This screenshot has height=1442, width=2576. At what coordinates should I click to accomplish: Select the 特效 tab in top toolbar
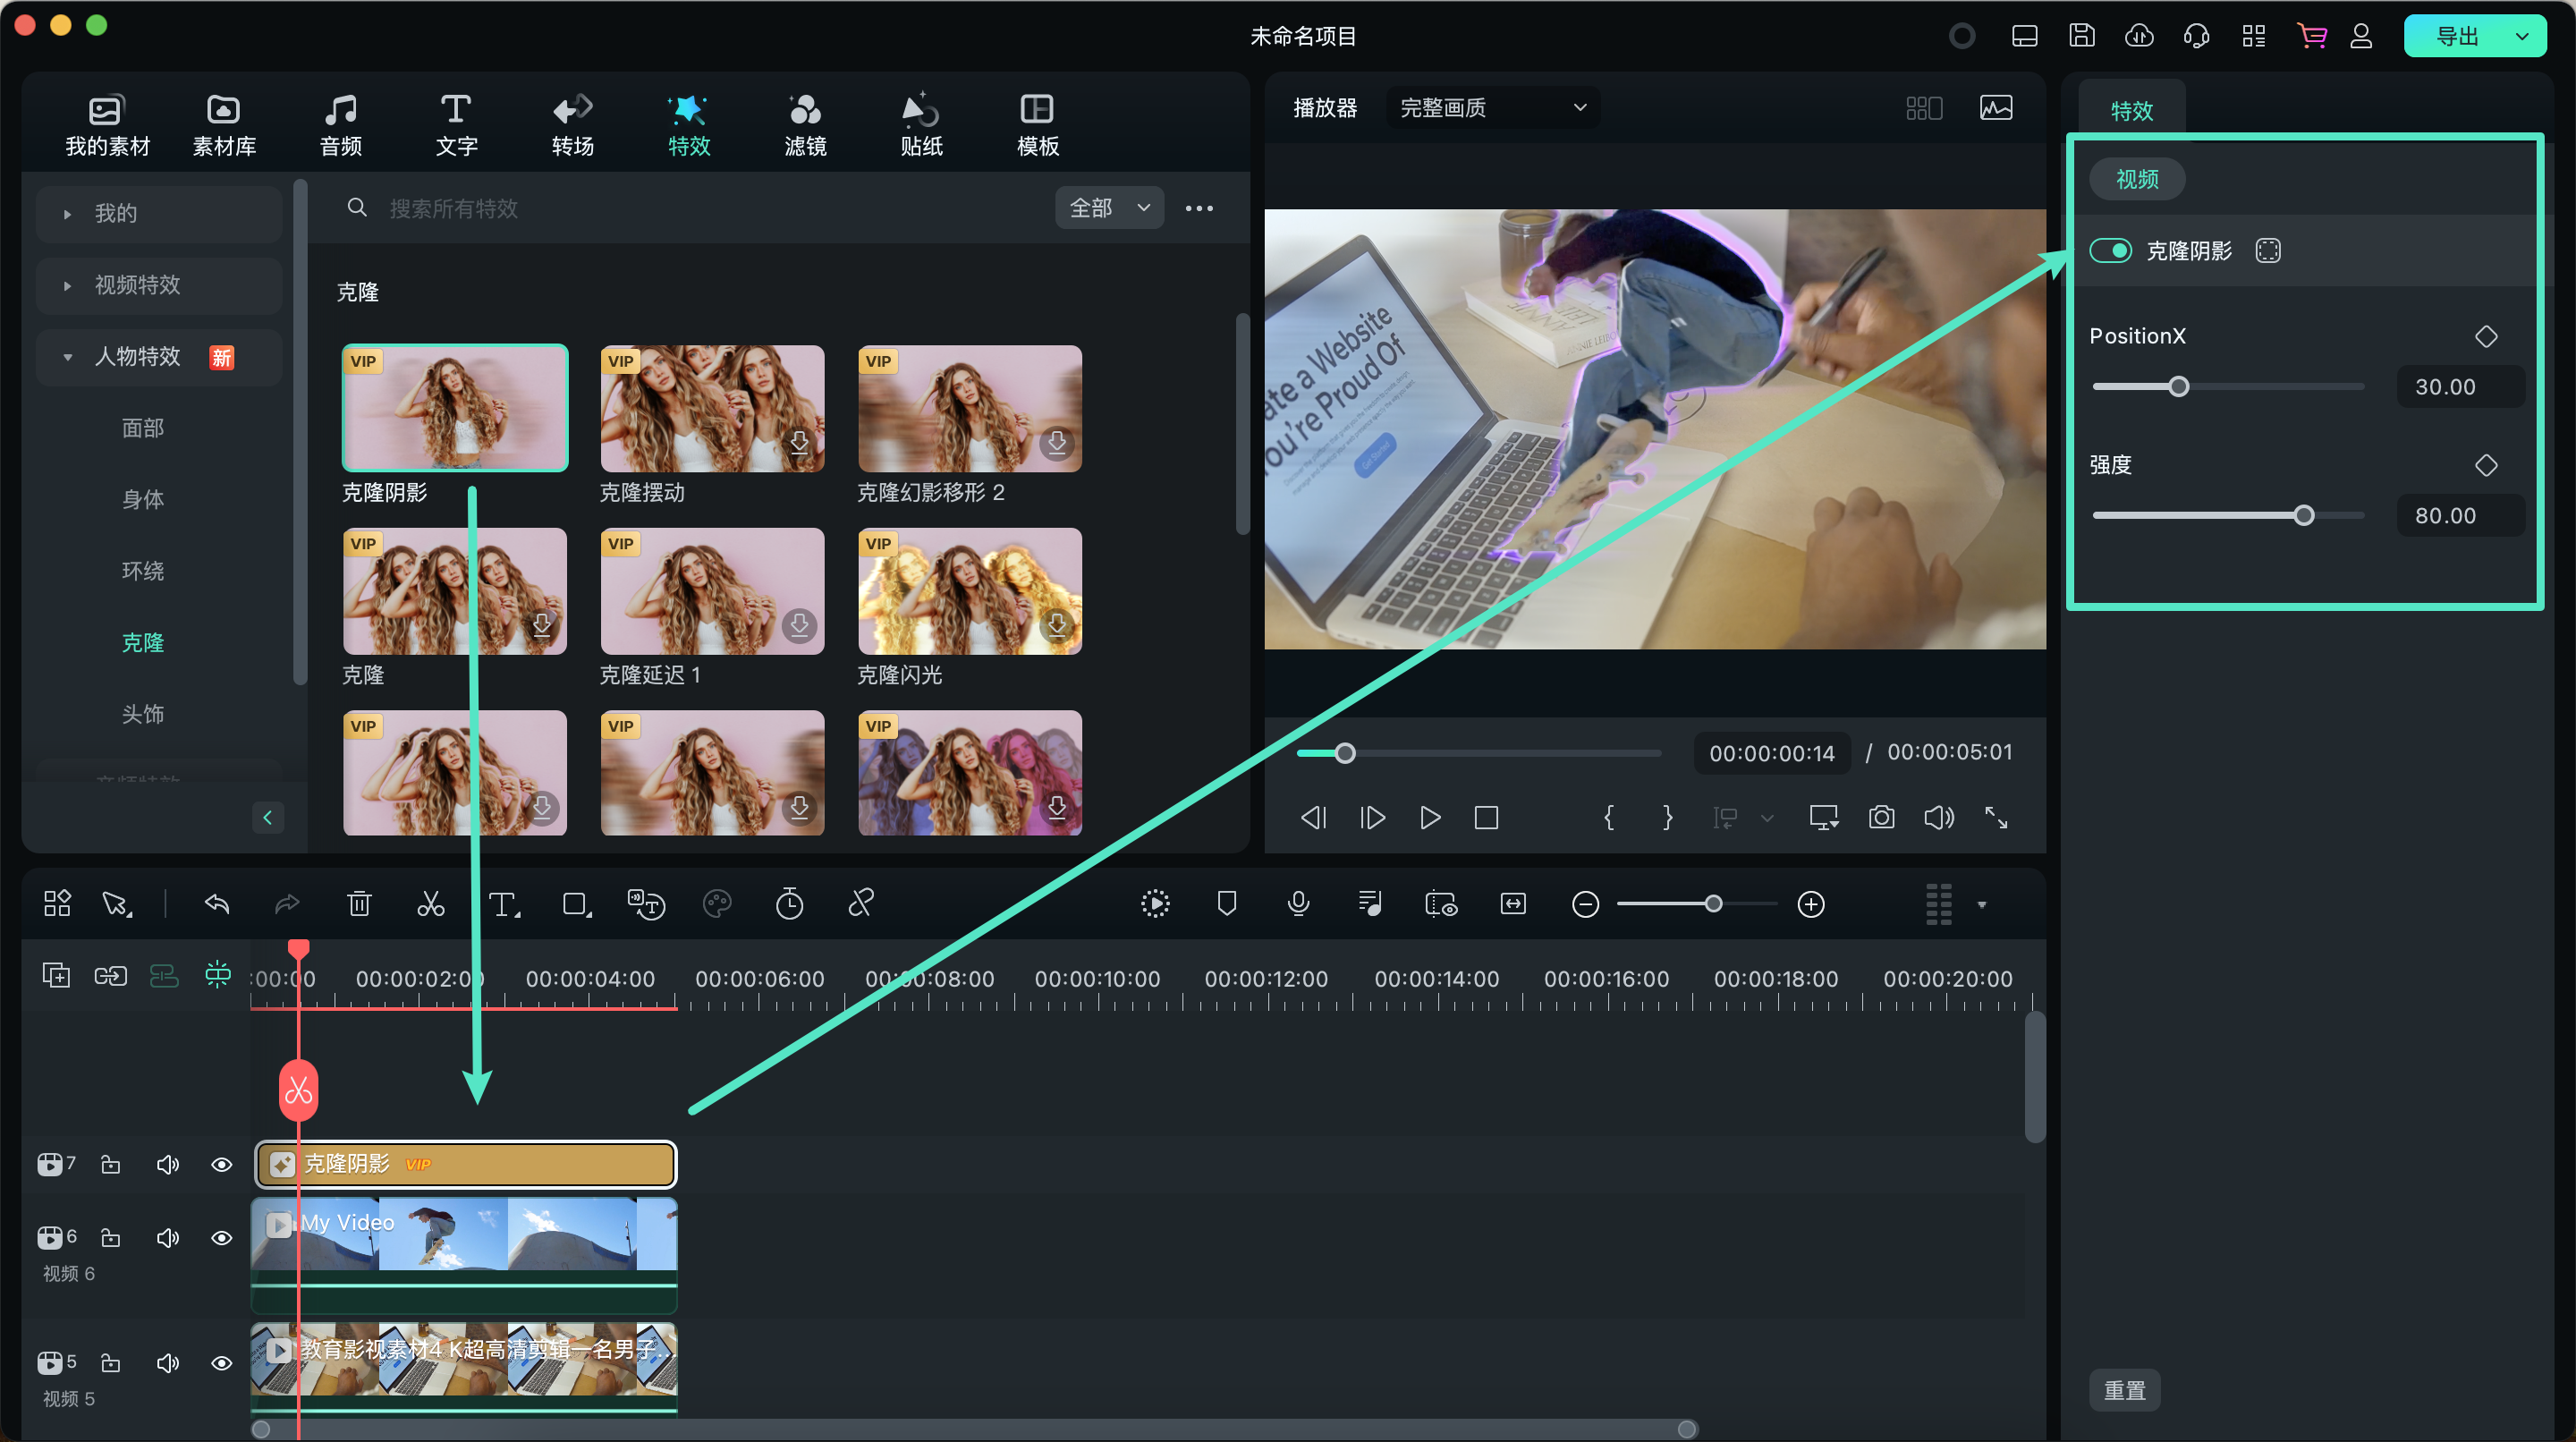point(688,123)
